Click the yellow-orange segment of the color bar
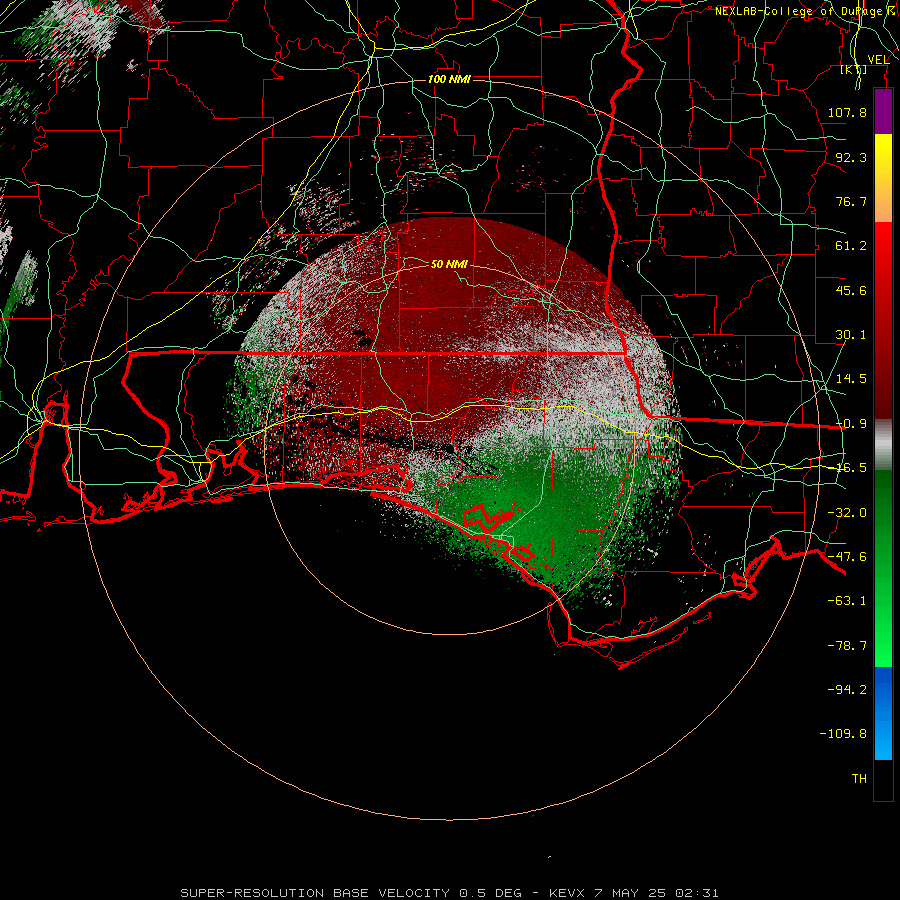The image size is (900, 900). 883,178
